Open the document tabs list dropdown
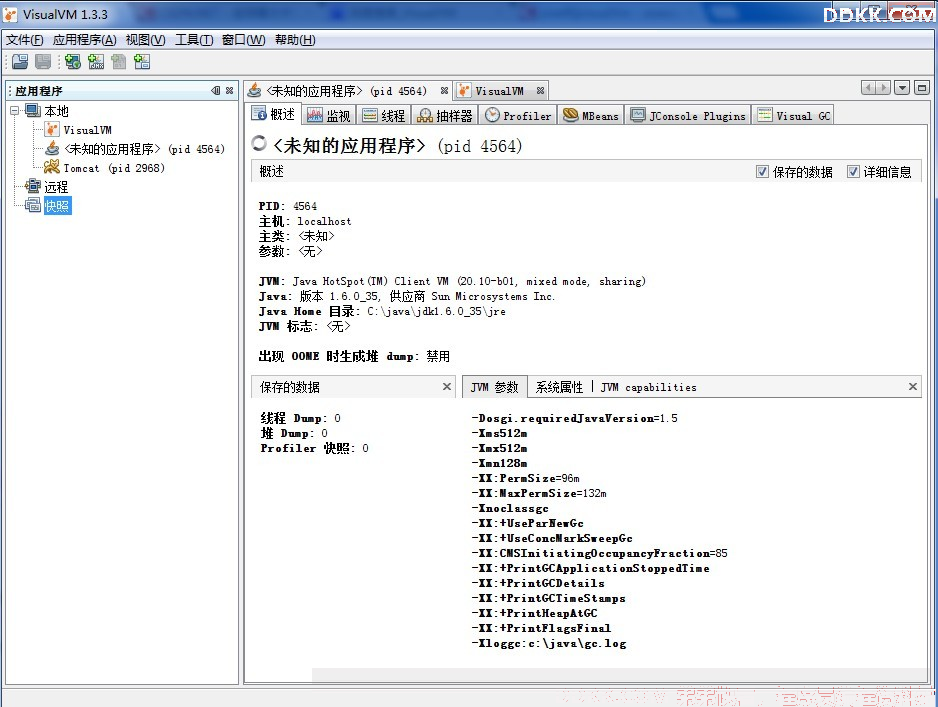The height and width of the screenshot is (707, 938). point(902,88)
